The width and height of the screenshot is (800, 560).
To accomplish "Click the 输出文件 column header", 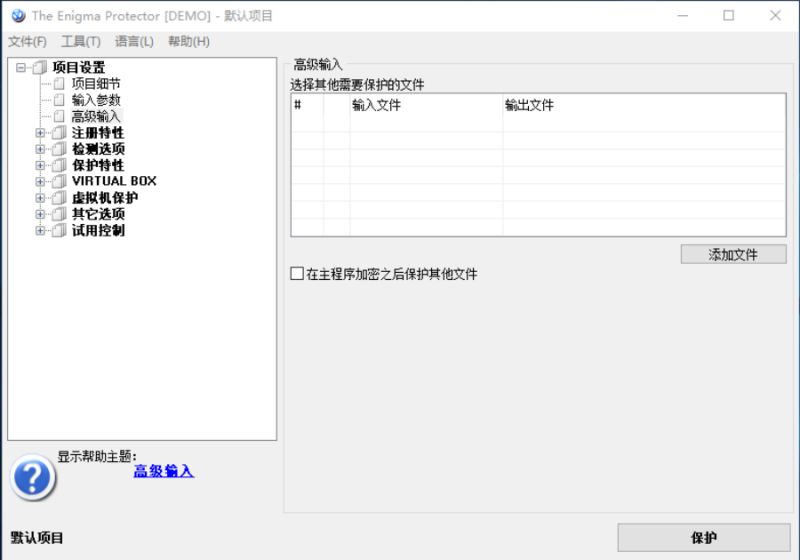I will pyautogui.click(x=644, y=106).
